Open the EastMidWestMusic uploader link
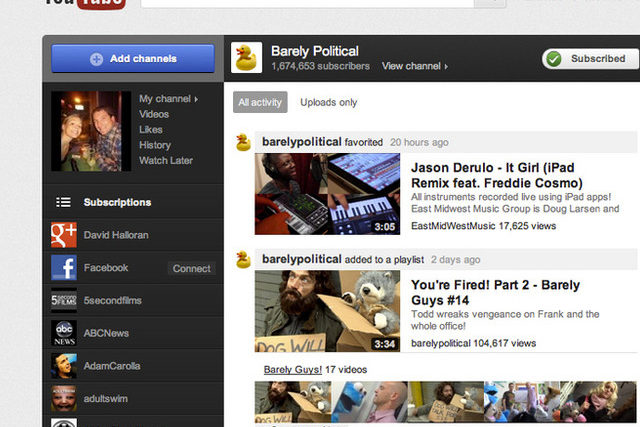The image size is (640, 427). tap(453, 226)
